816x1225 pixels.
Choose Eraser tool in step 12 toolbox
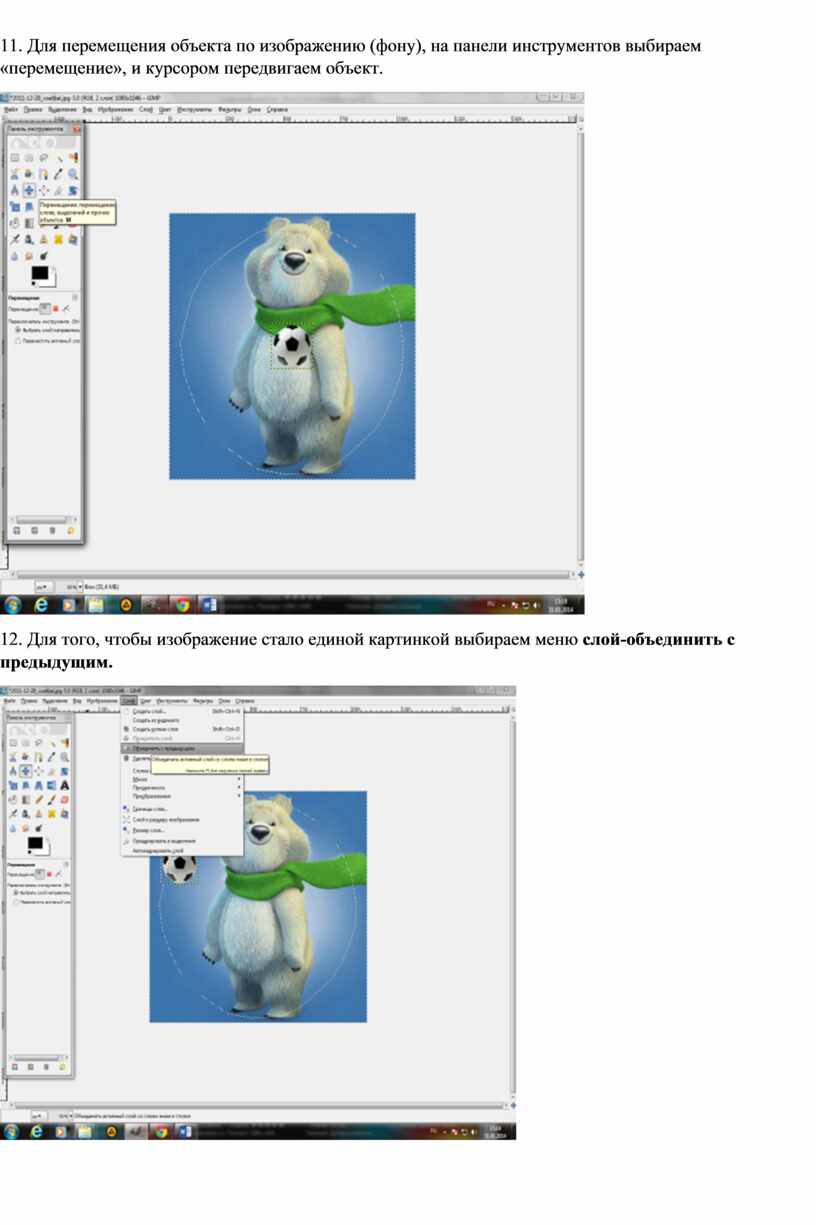[64, 800]
